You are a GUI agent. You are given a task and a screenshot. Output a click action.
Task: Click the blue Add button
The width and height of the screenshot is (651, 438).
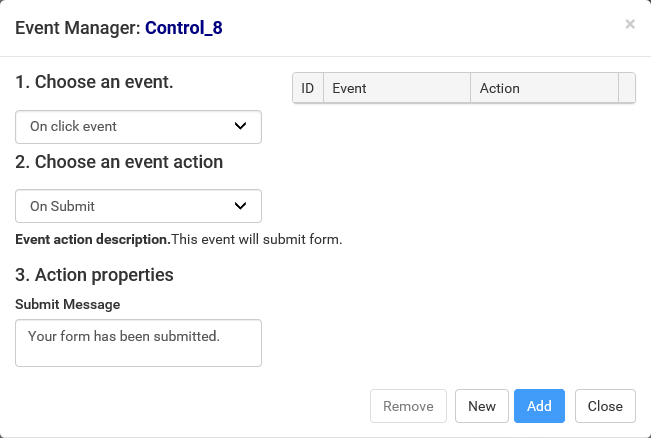point(539,406)
